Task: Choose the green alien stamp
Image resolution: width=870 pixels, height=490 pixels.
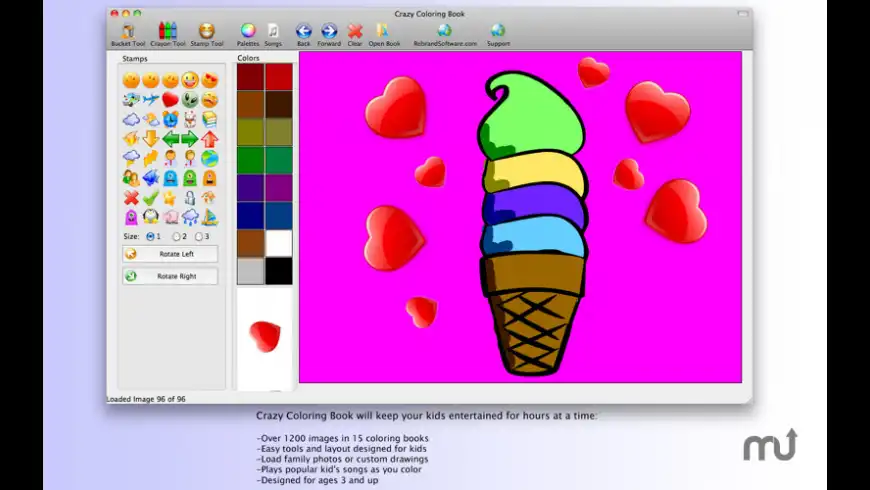Action: (190, 100)
